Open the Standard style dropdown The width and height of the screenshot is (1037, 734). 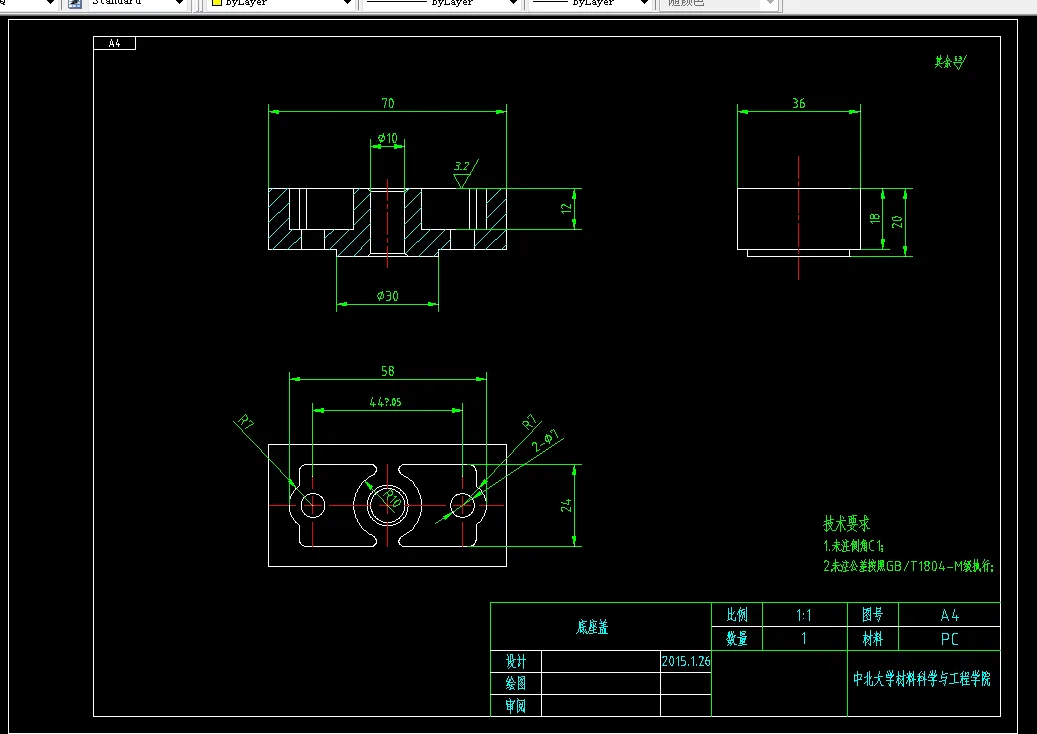pos(136,5)
